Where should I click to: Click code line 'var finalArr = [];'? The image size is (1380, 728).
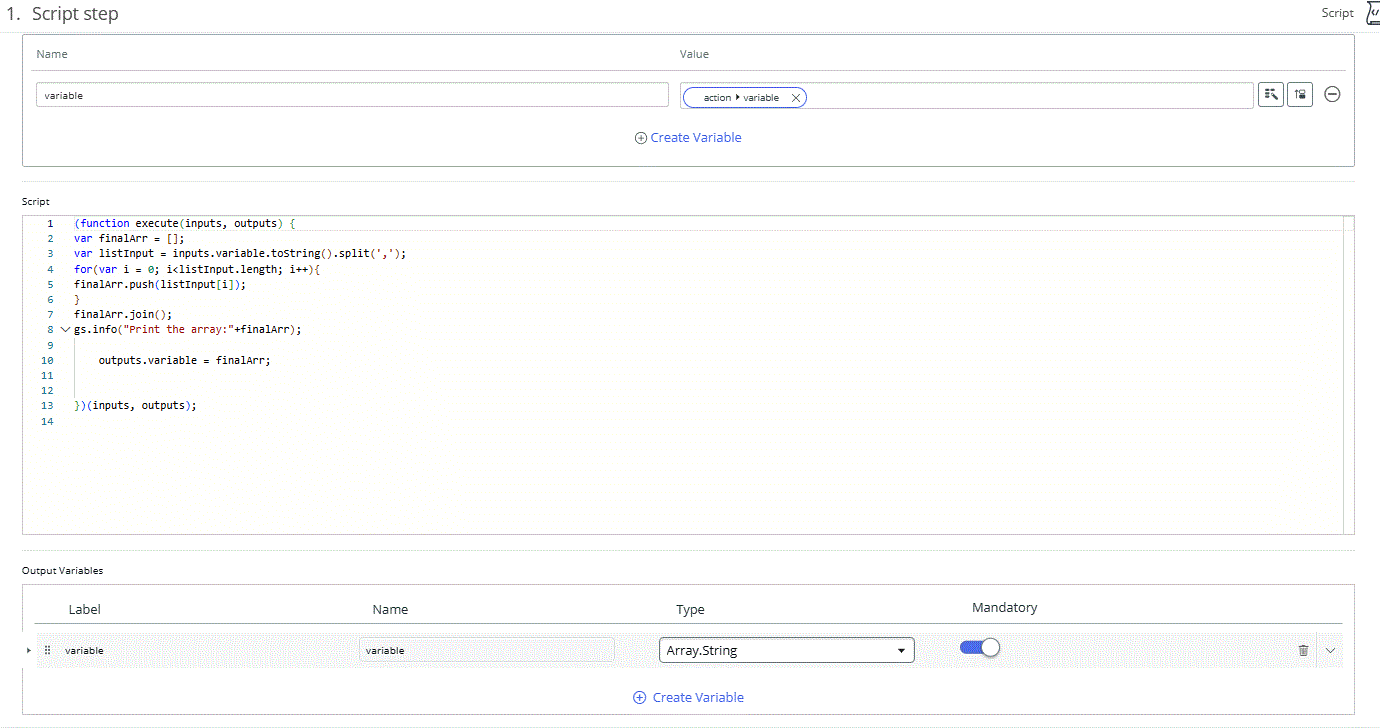pos(129,239)
